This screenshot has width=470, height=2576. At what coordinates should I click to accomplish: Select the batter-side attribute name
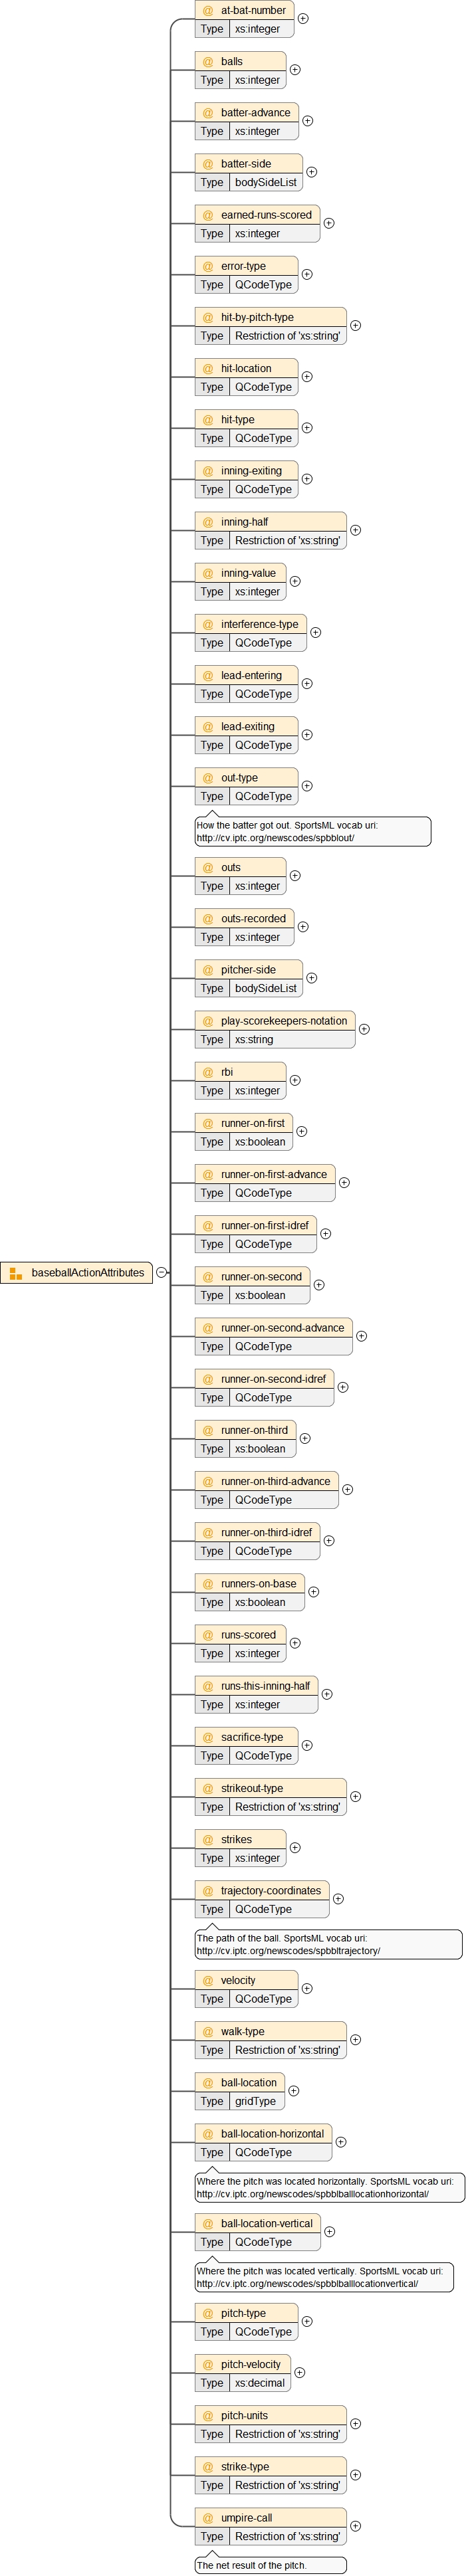(x=246, y=163)
